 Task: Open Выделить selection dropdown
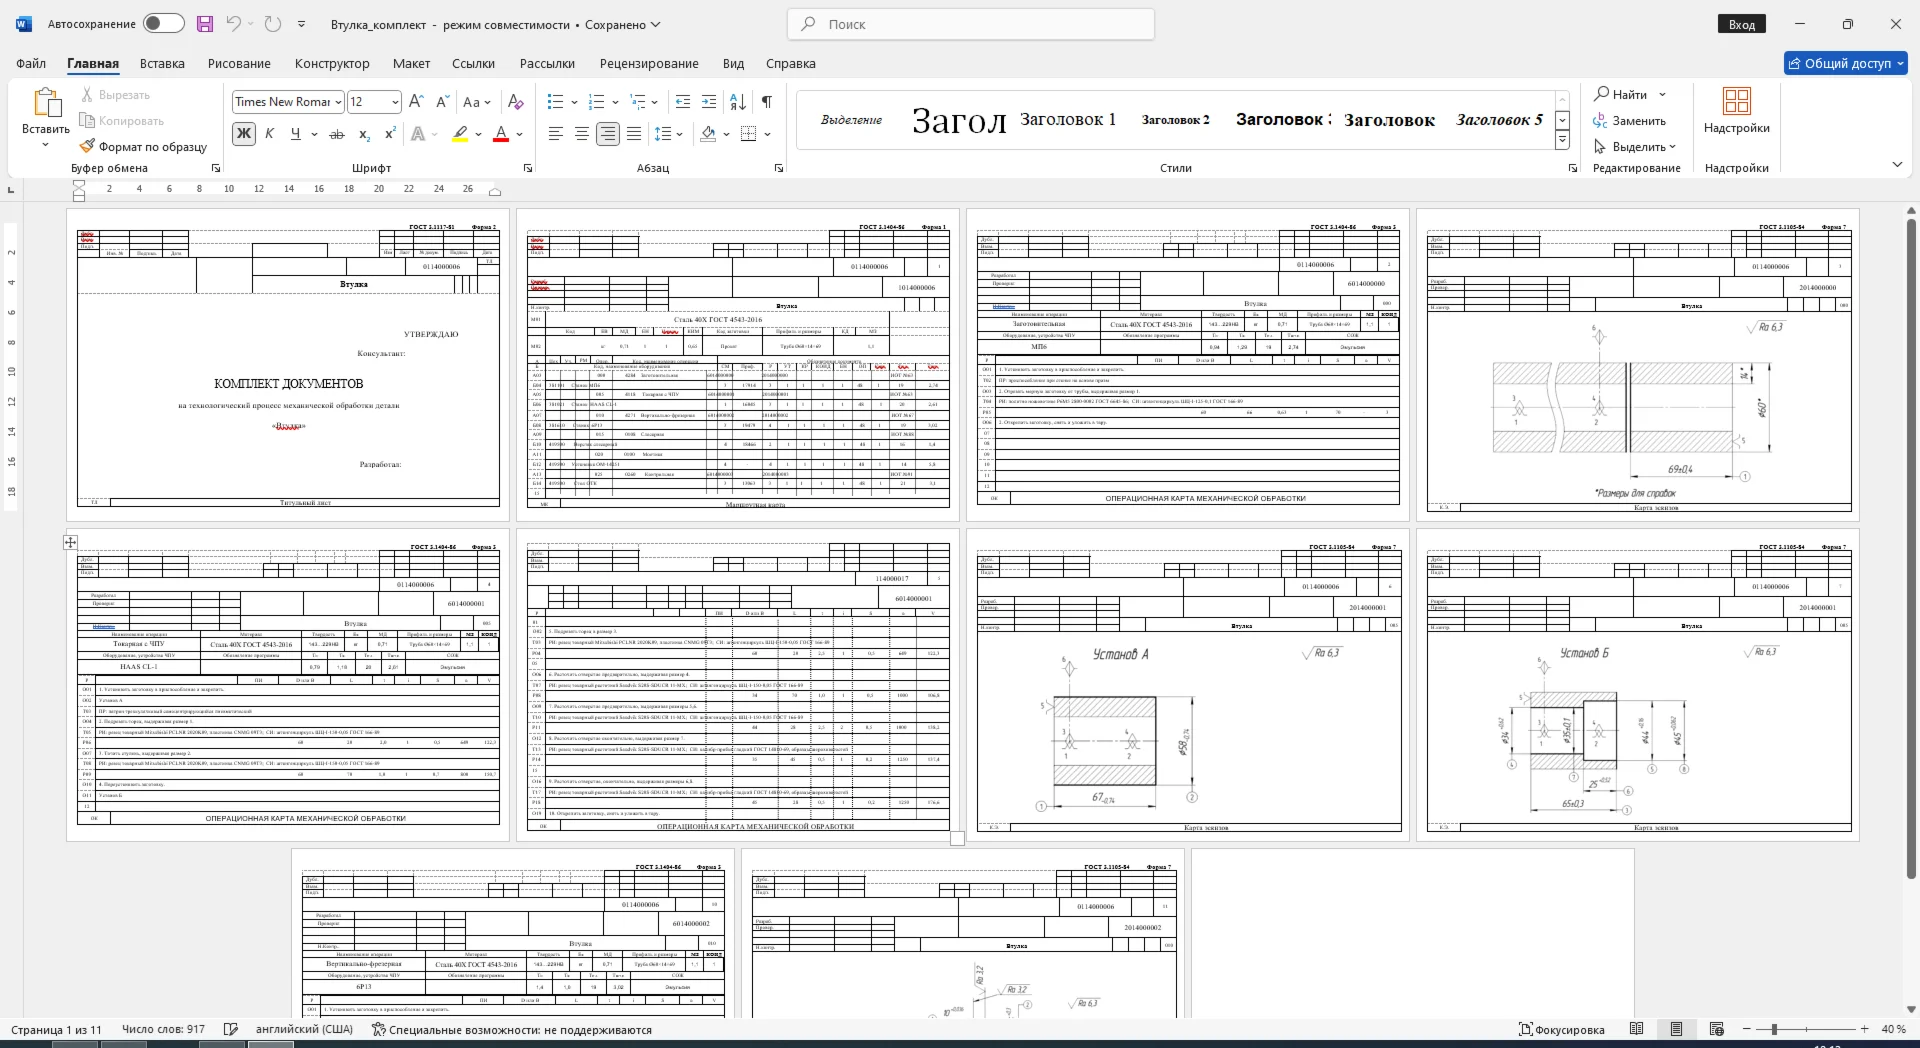tap(1634, 147)
